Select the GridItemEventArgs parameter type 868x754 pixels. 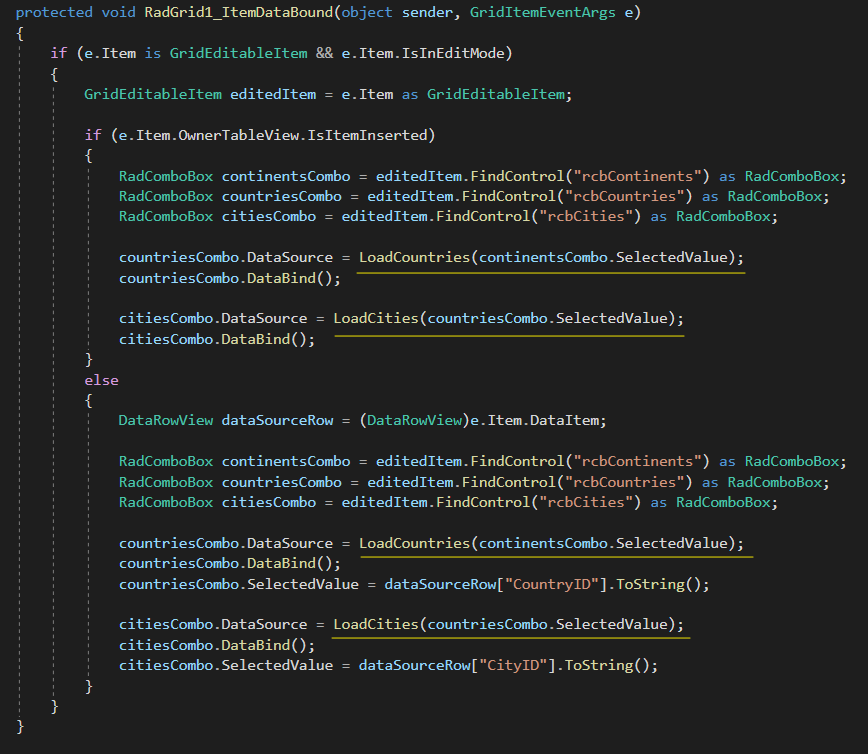(542, 13)
